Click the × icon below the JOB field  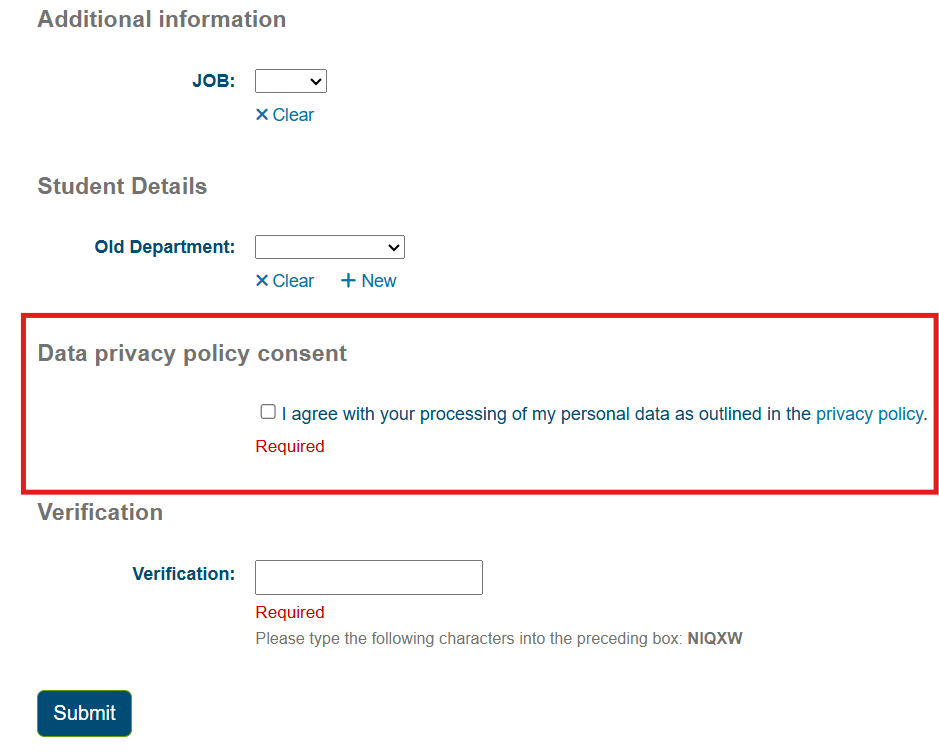click(262, 115)
